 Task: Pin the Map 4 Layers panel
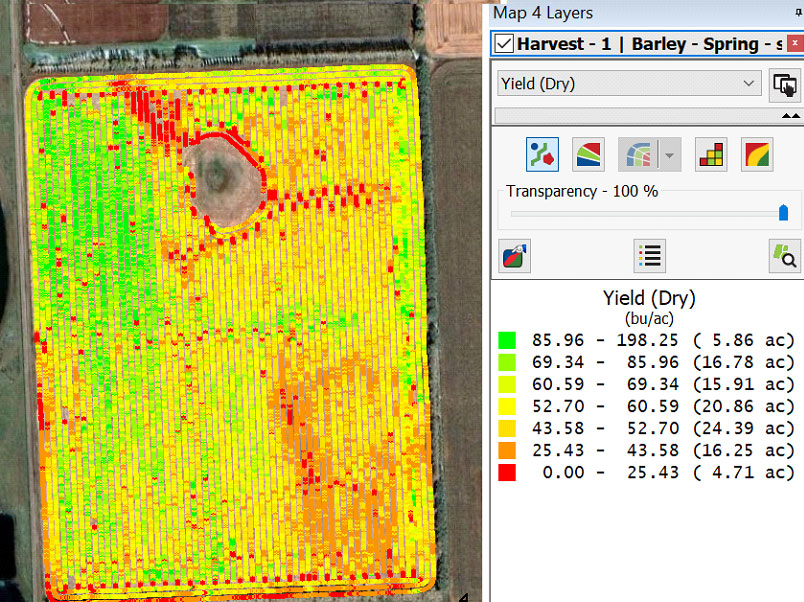click(x=797, y=13)
